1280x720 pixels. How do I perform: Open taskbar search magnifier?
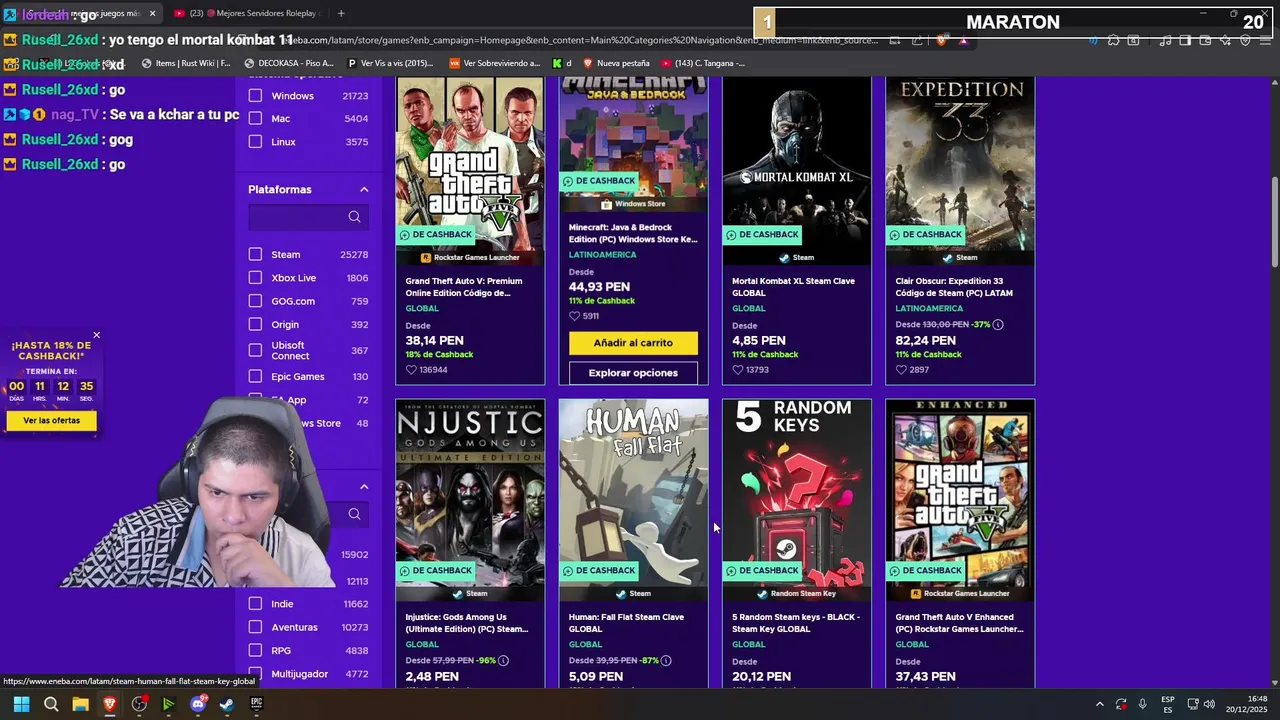(x=51, y=704)
